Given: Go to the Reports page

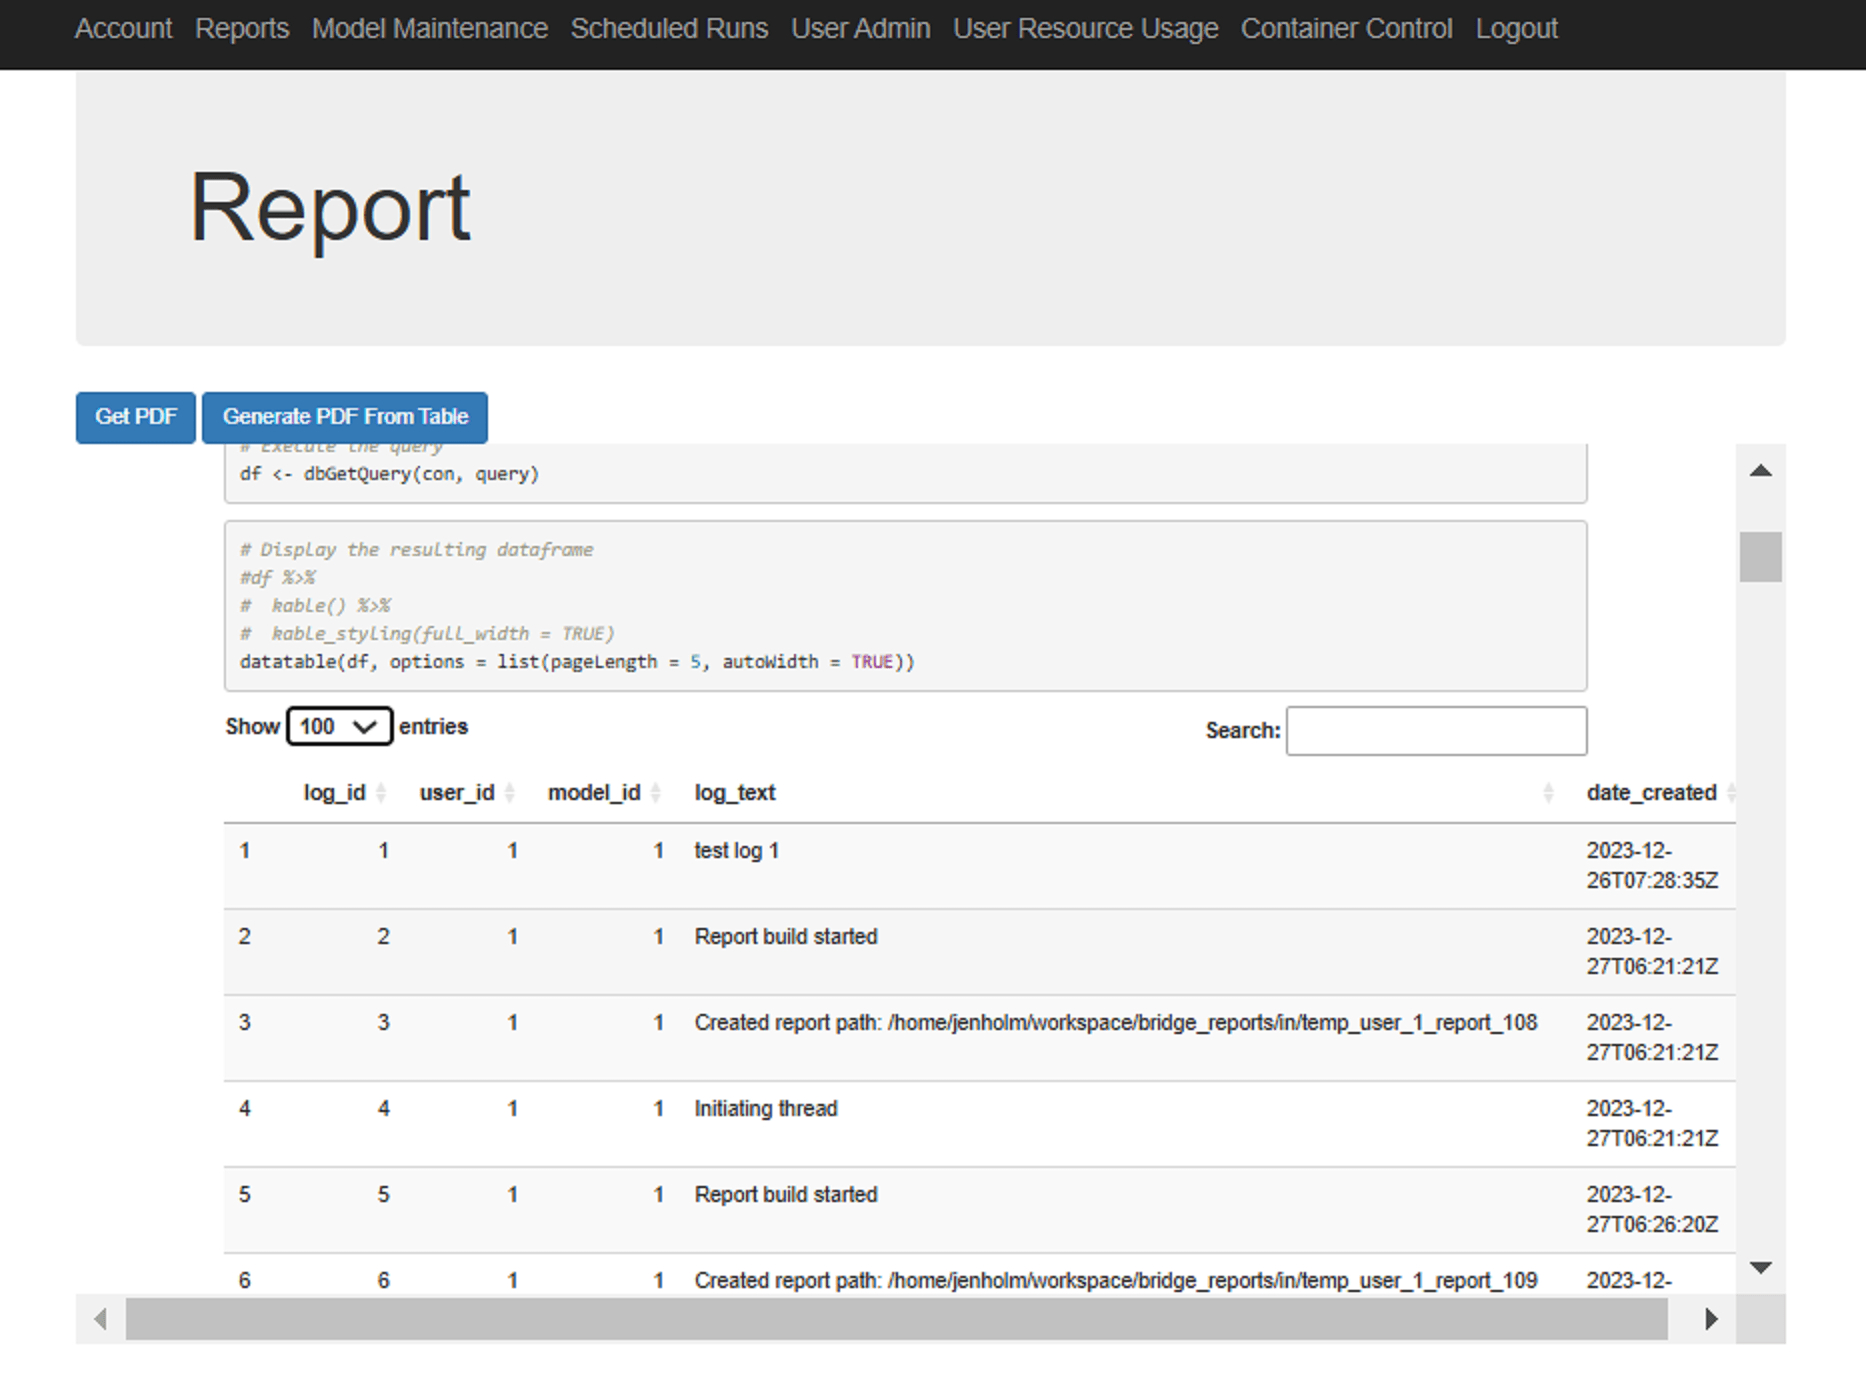Looking at the screenshot, I should coord(242,29).
